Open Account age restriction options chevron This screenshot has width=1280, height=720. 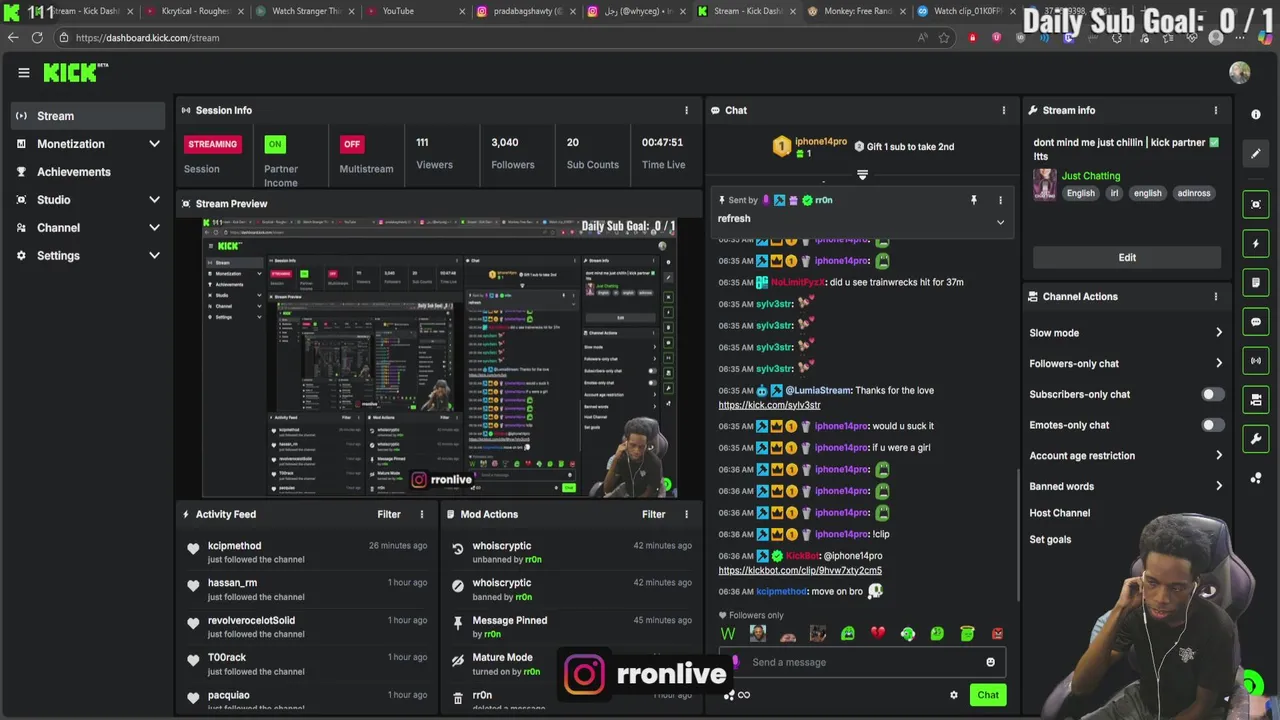(x=1218, y=456)
